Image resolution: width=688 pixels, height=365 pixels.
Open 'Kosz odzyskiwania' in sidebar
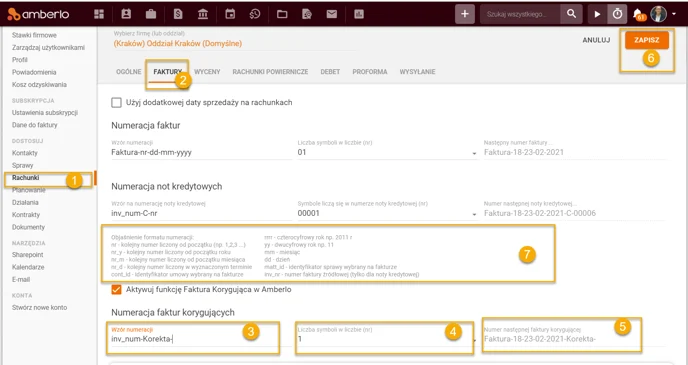[39, 84]
